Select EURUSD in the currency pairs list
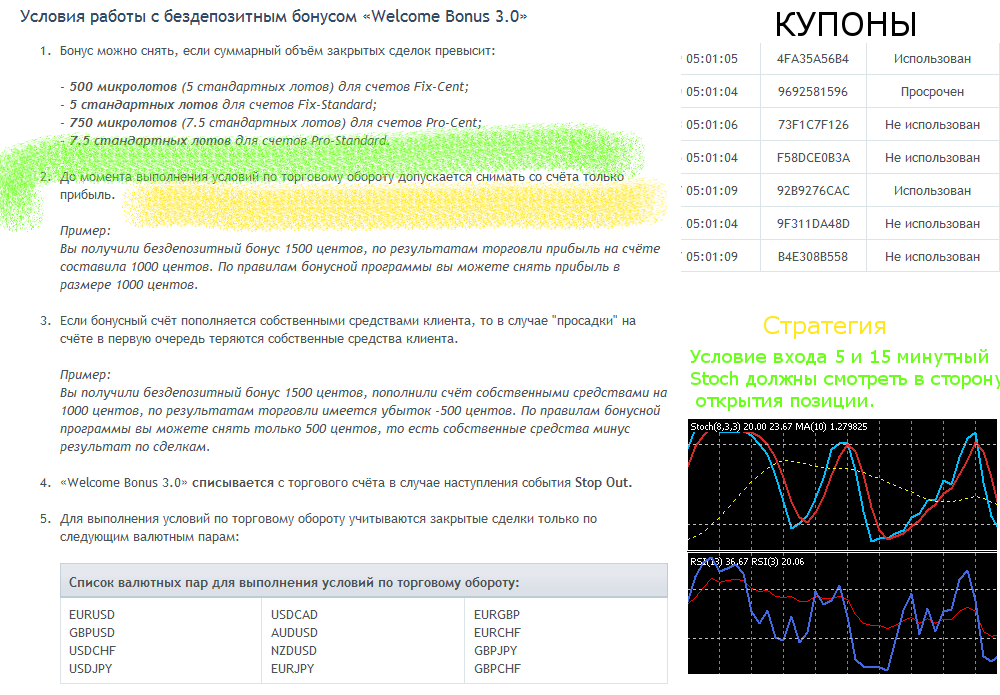This screenshot has width=1000, height=695. pos(91,615)
